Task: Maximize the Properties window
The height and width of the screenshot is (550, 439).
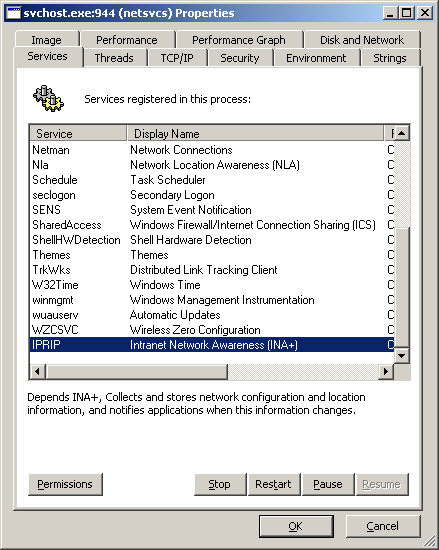Action: [406, 13]
